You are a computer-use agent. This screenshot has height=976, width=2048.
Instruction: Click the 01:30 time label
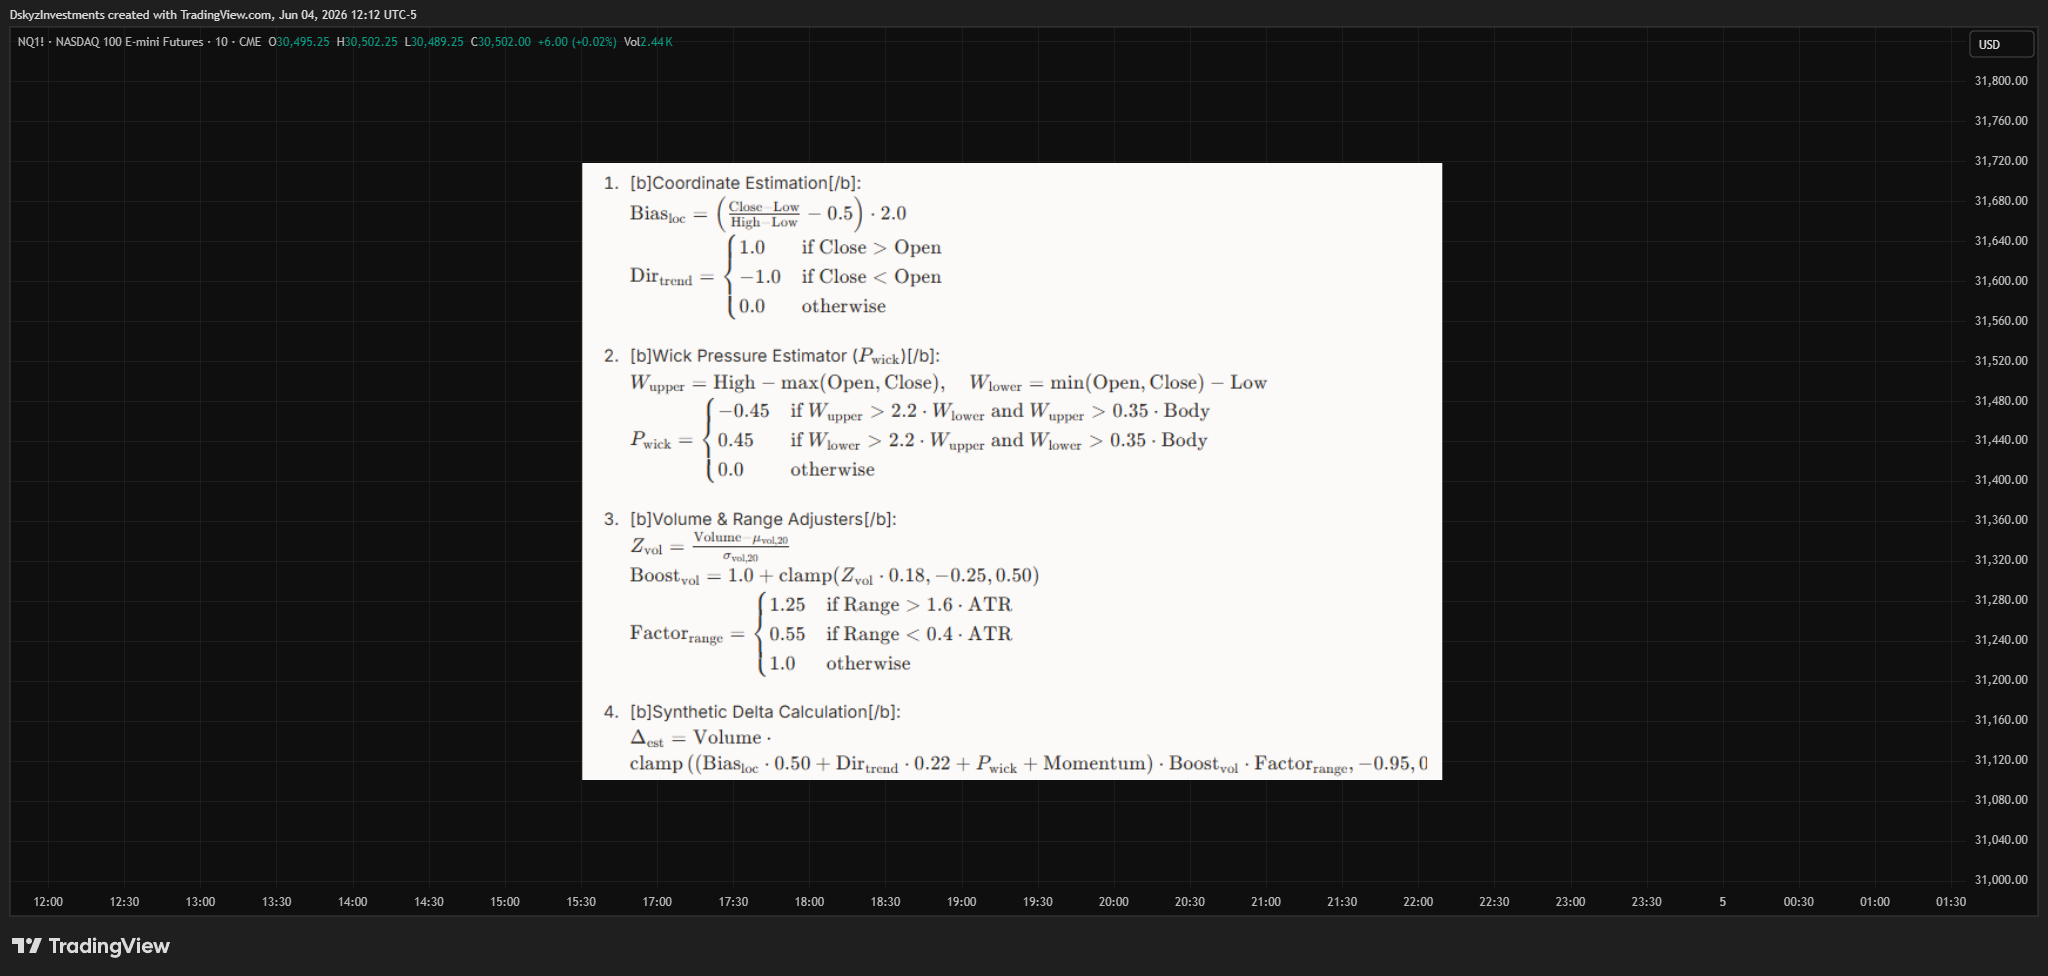tap(1950, 902)
